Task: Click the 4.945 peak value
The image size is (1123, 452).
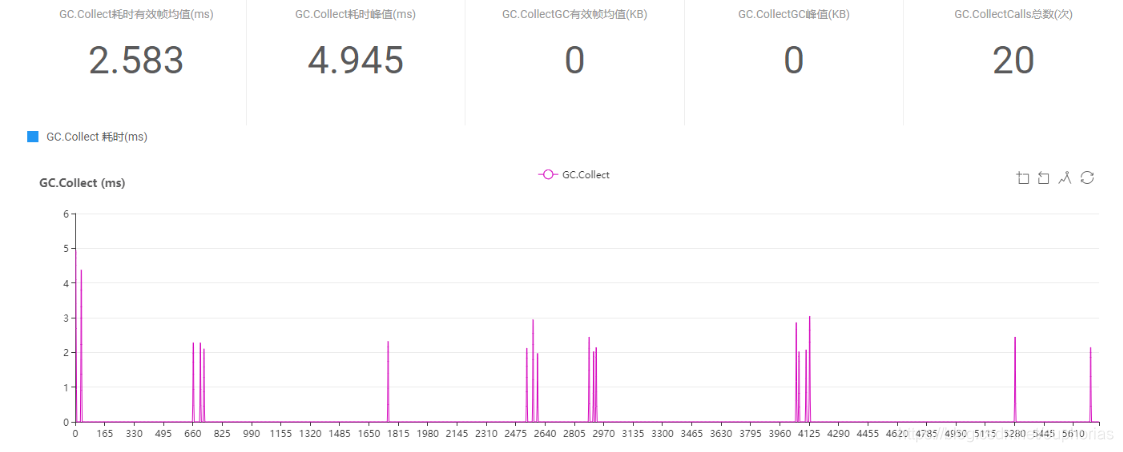Action: pos(355,60)
